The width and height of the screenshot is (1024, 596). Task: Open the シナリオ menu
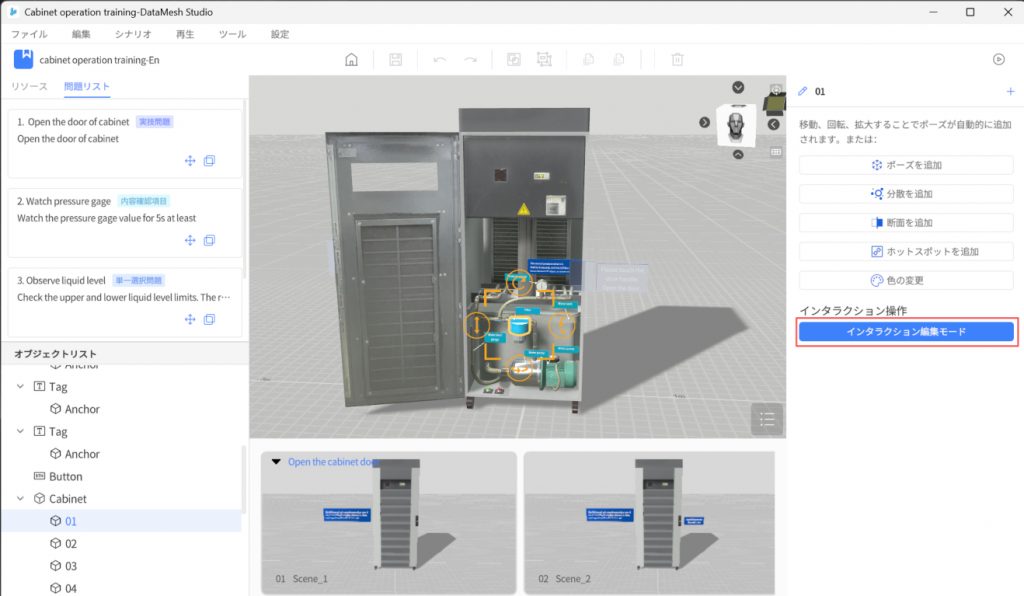[133, 34]
